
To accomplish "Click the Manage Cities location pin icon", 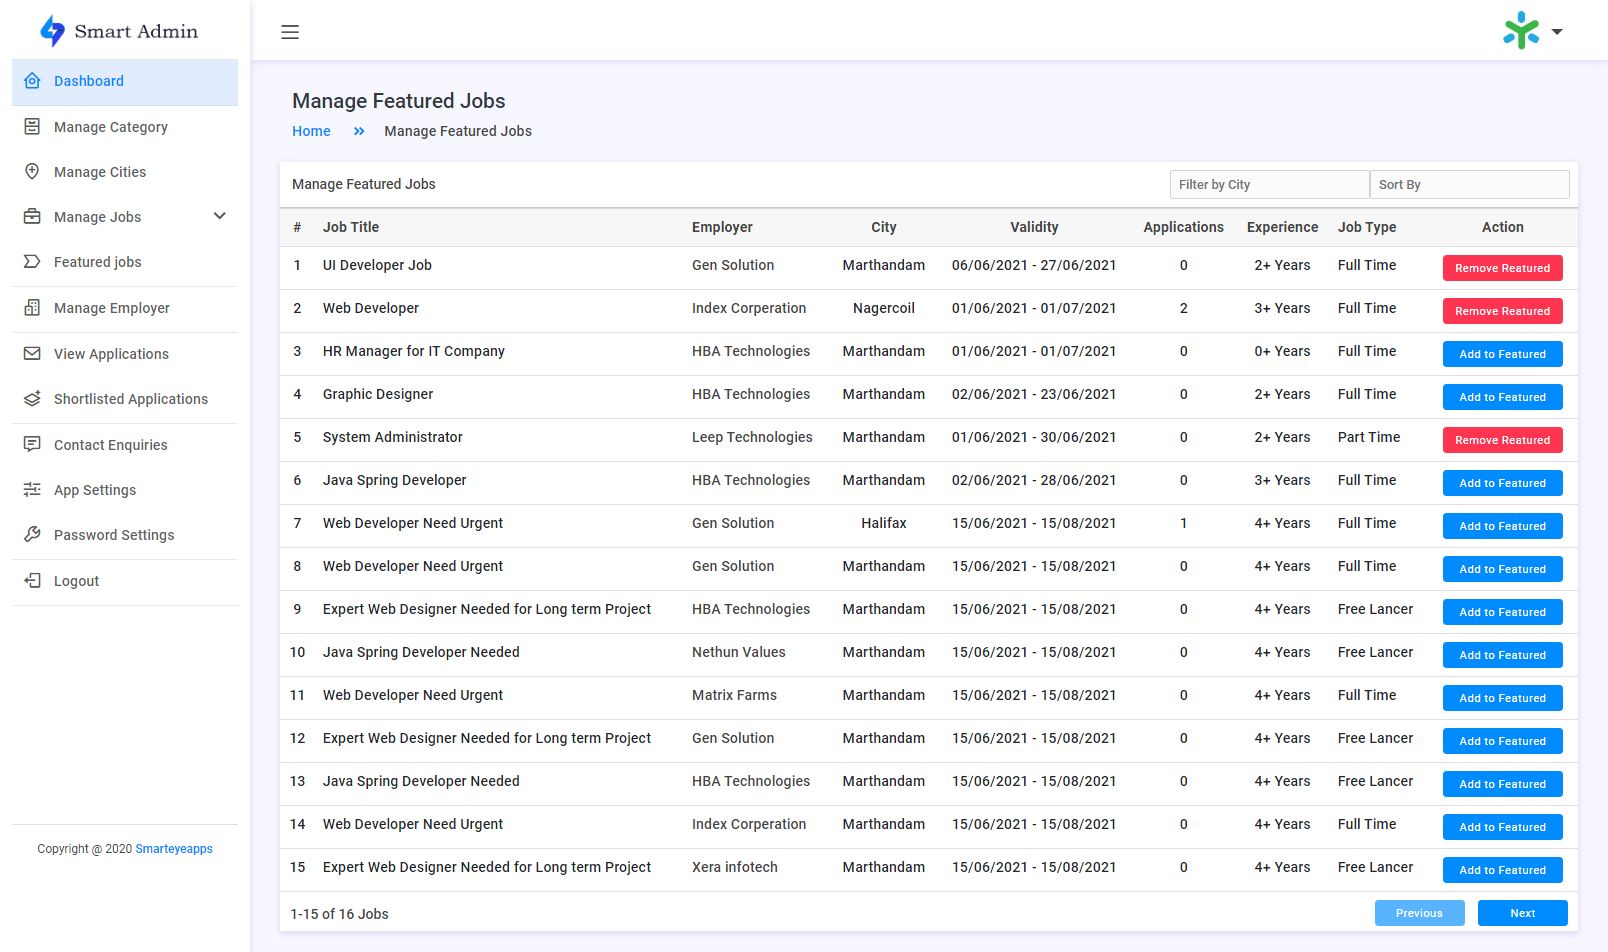I will 32,172.
